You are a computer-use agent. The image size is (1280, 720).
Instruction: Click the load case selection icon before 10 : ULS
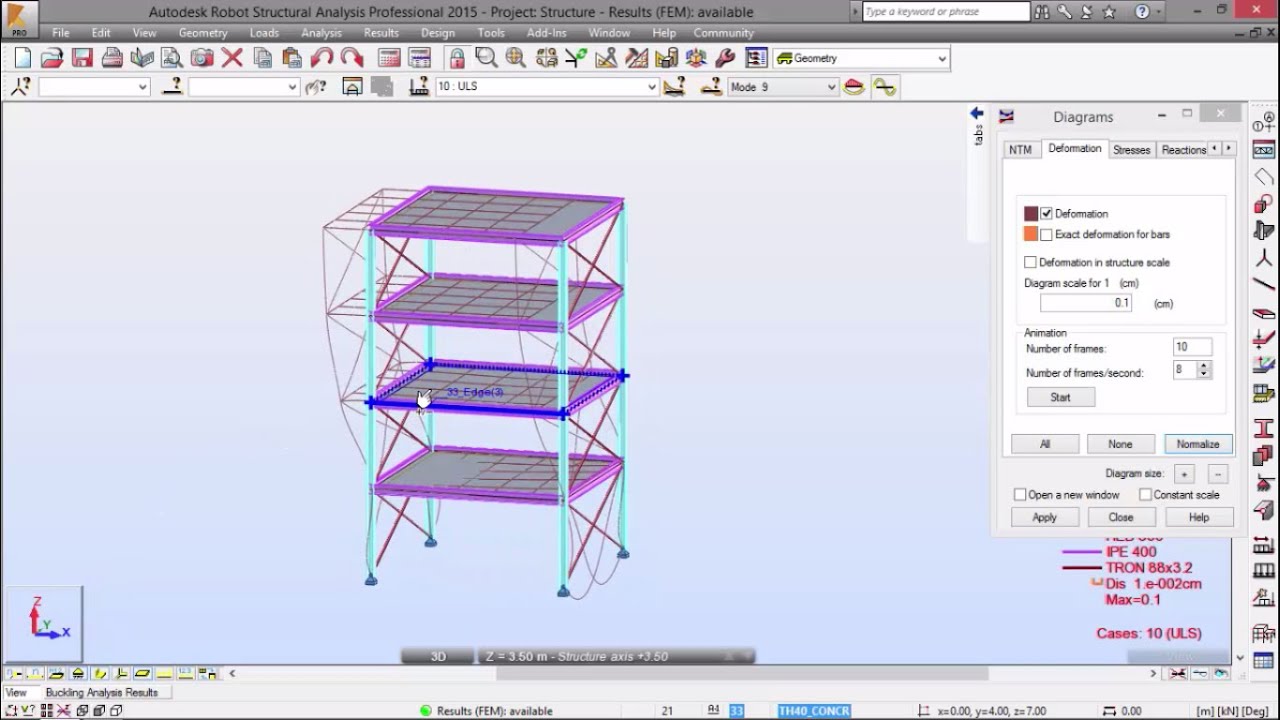pyautogui.click(x=419, y=87)
